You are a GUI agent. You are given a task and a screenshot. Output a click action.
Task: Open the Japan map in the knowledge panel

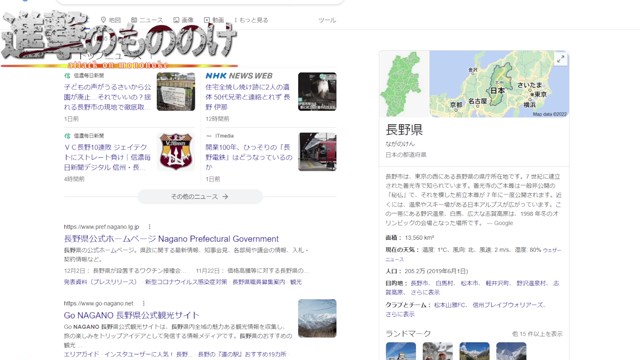[499, 84]
